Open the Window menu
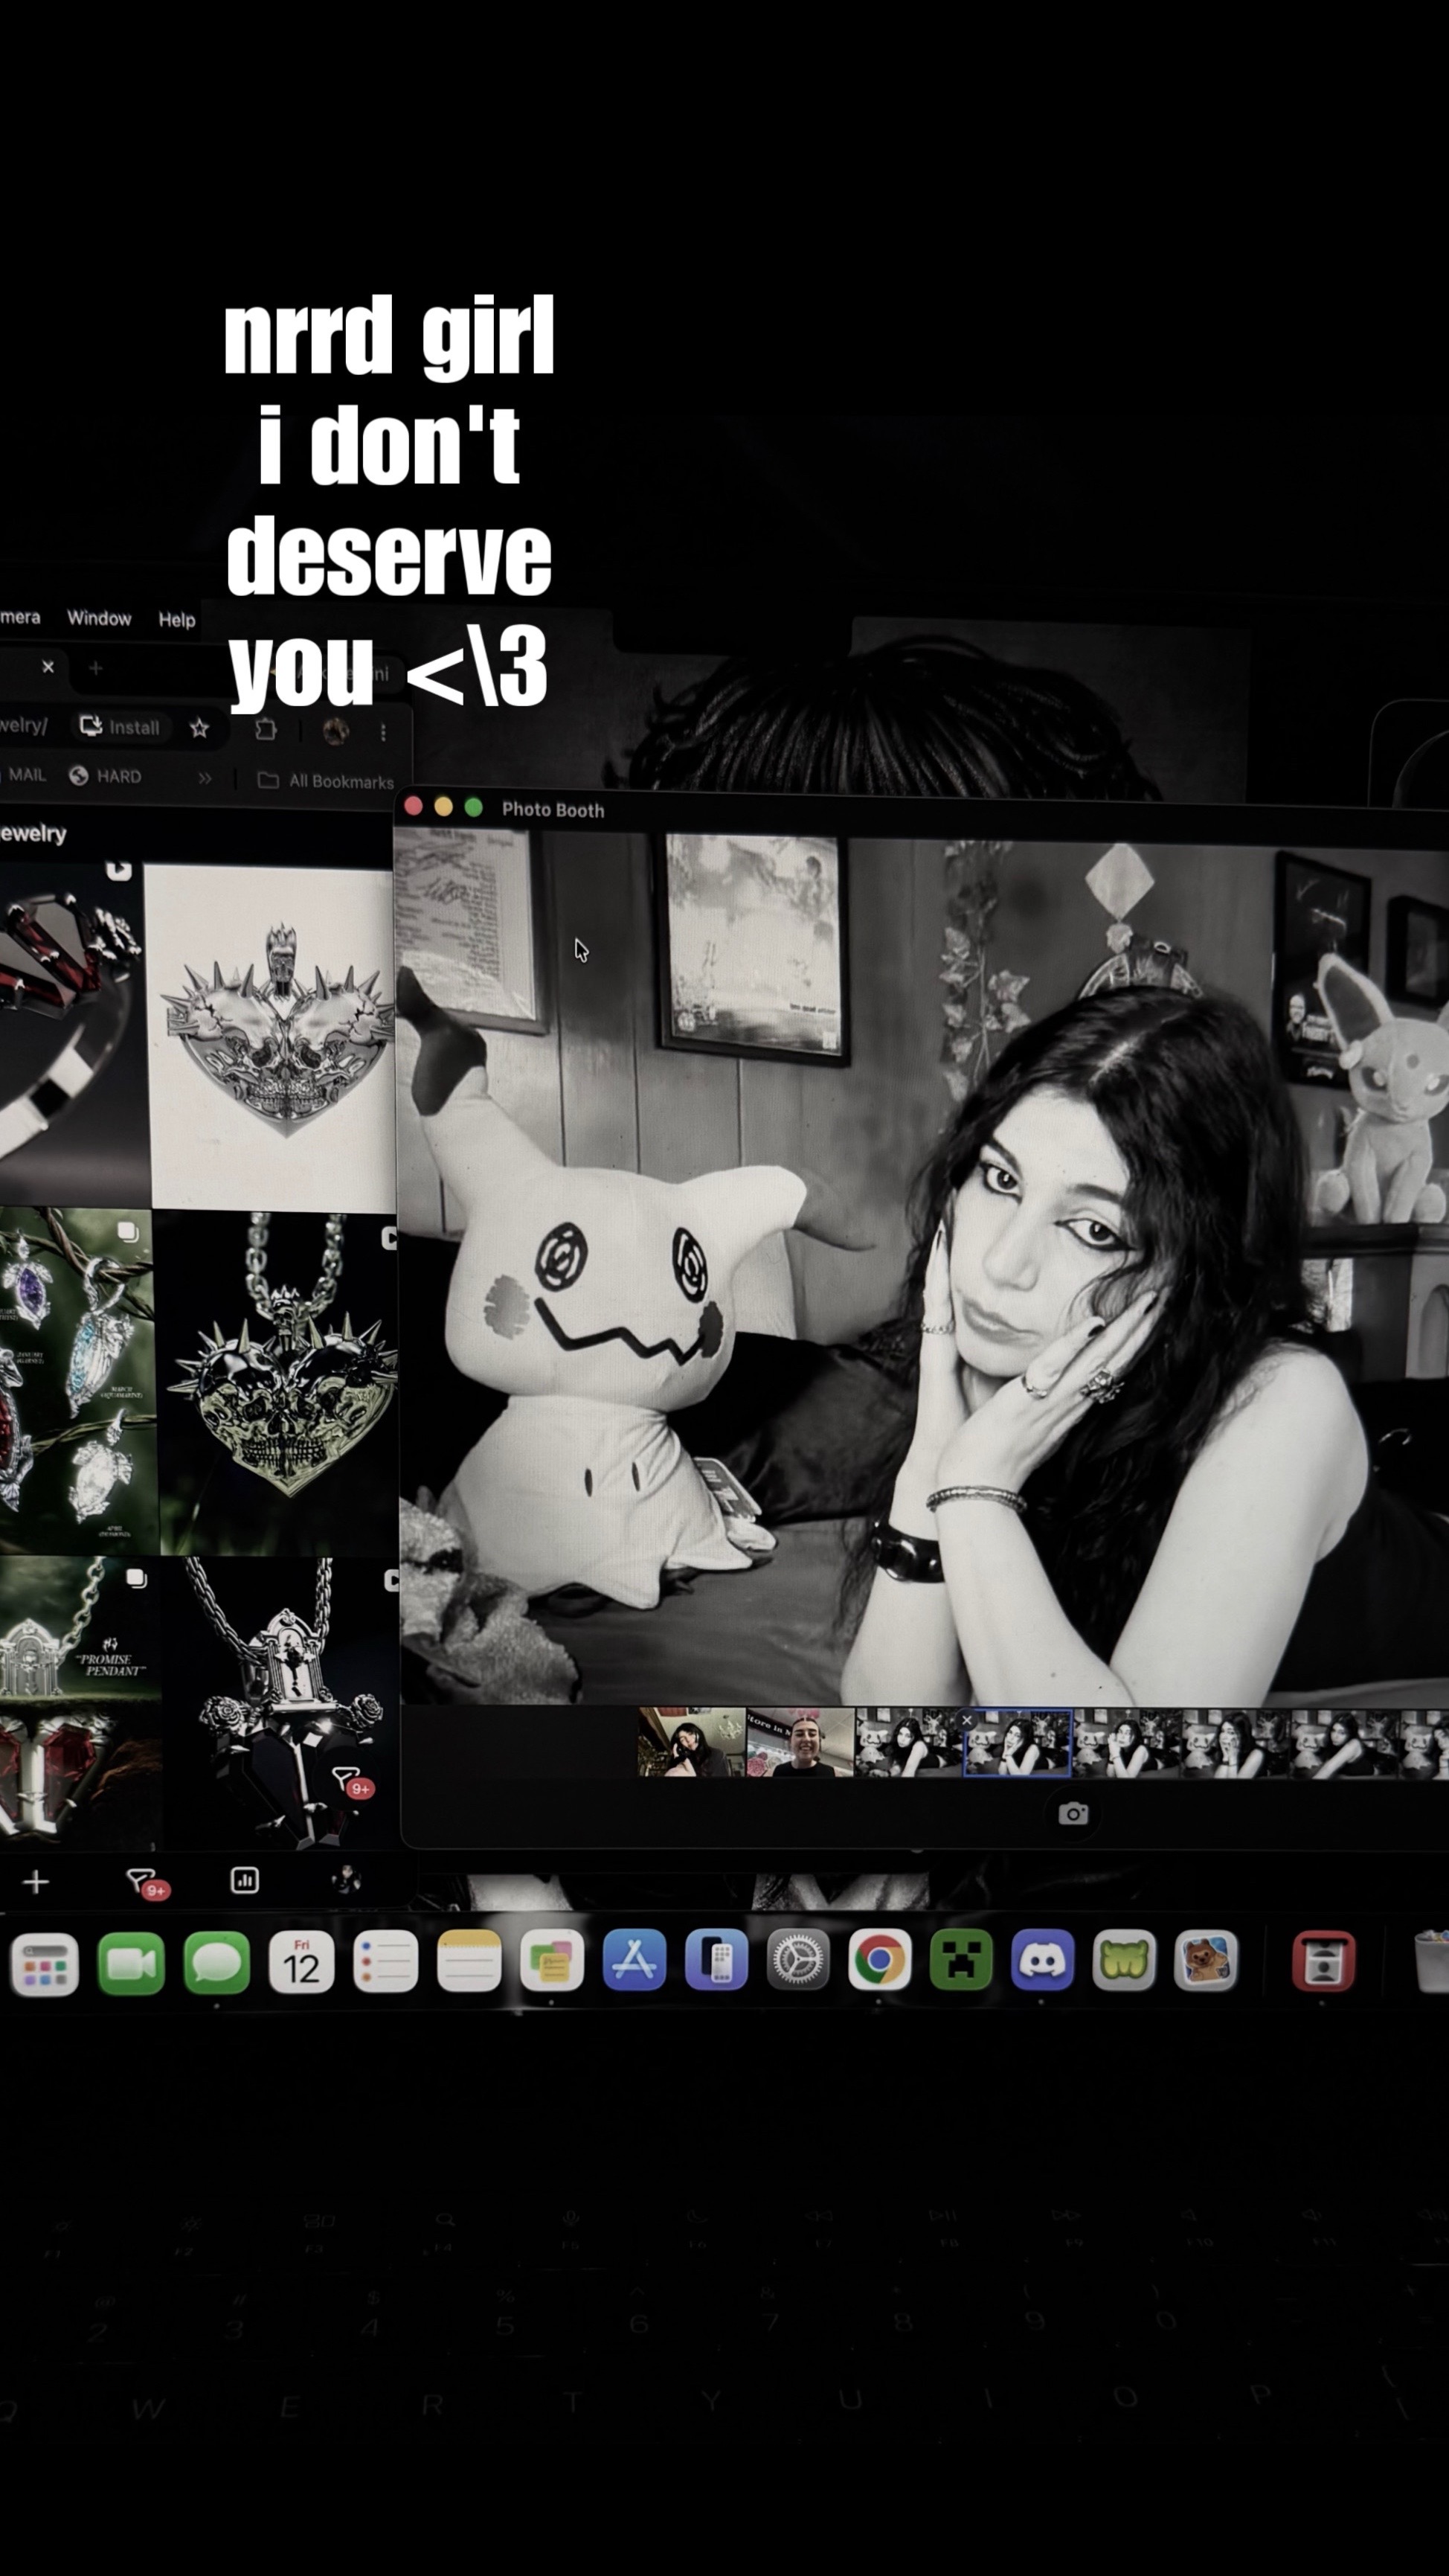This screenshot has height=2576, width=1449. (x=99, y=618)
